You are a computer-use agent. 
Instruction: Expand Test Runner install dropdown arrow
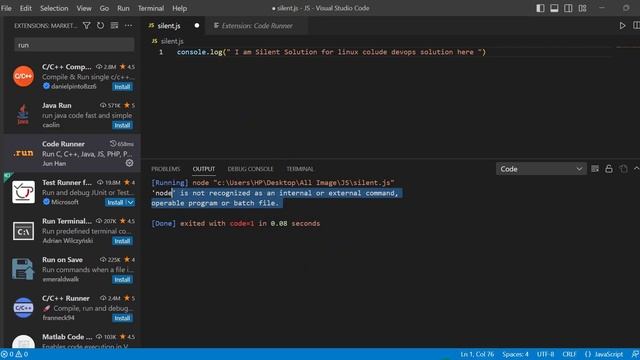coord(130,202)
